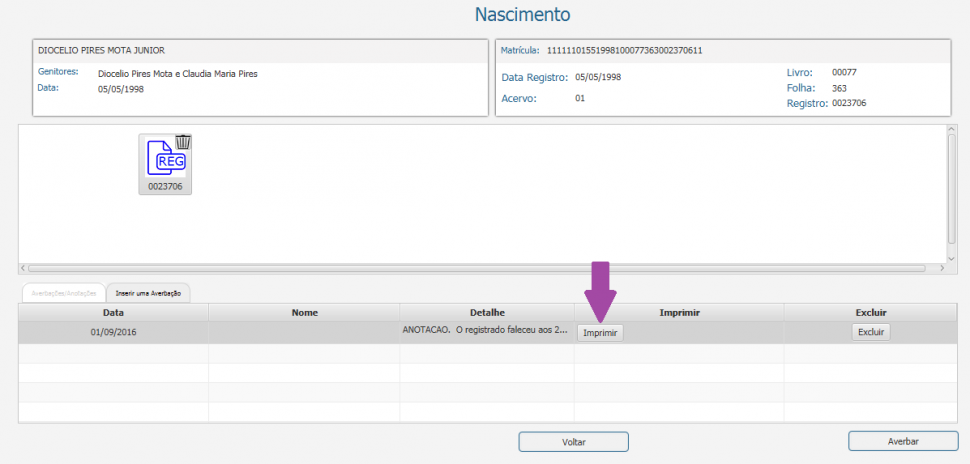Click the Imprimir column header

[679, 312]
